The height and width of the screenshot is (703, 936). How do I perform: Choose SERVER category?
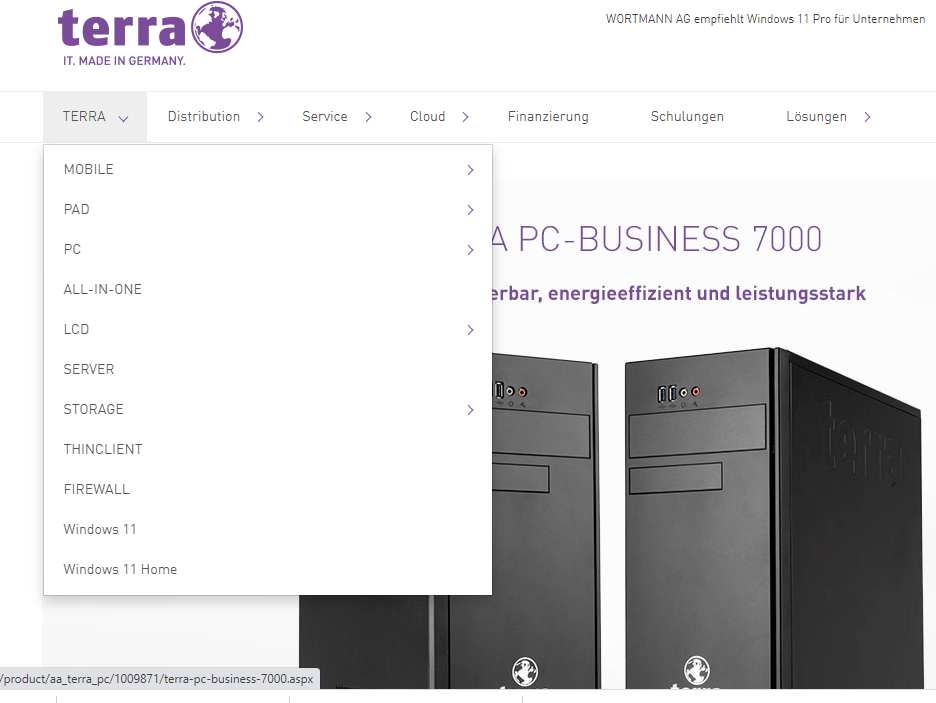89,369
